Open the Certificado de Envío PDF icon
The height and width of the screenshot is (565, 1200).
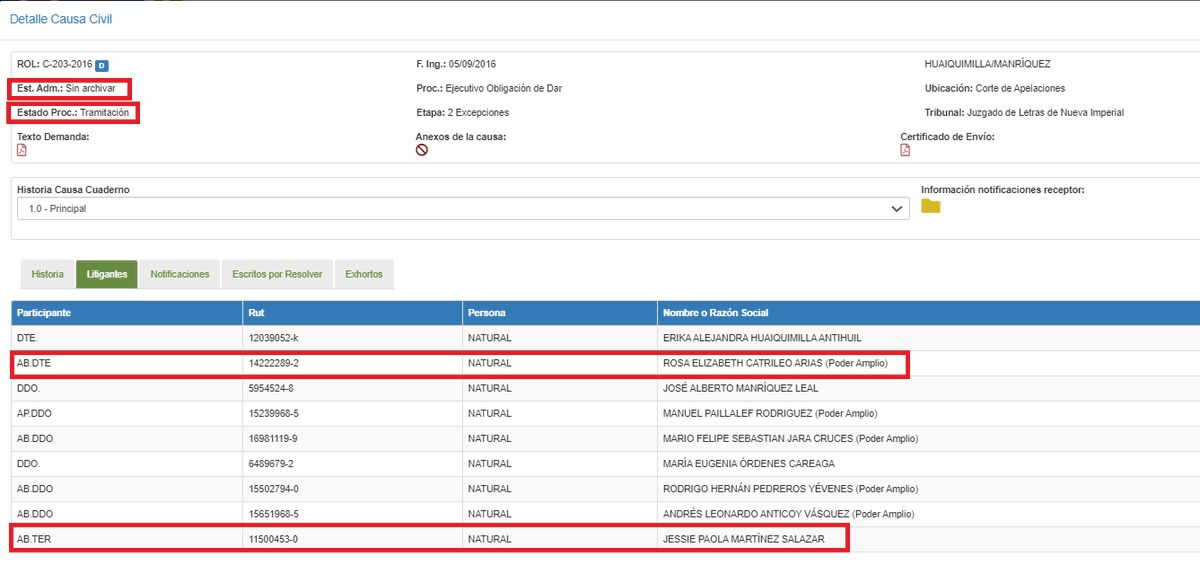[905, 150]
